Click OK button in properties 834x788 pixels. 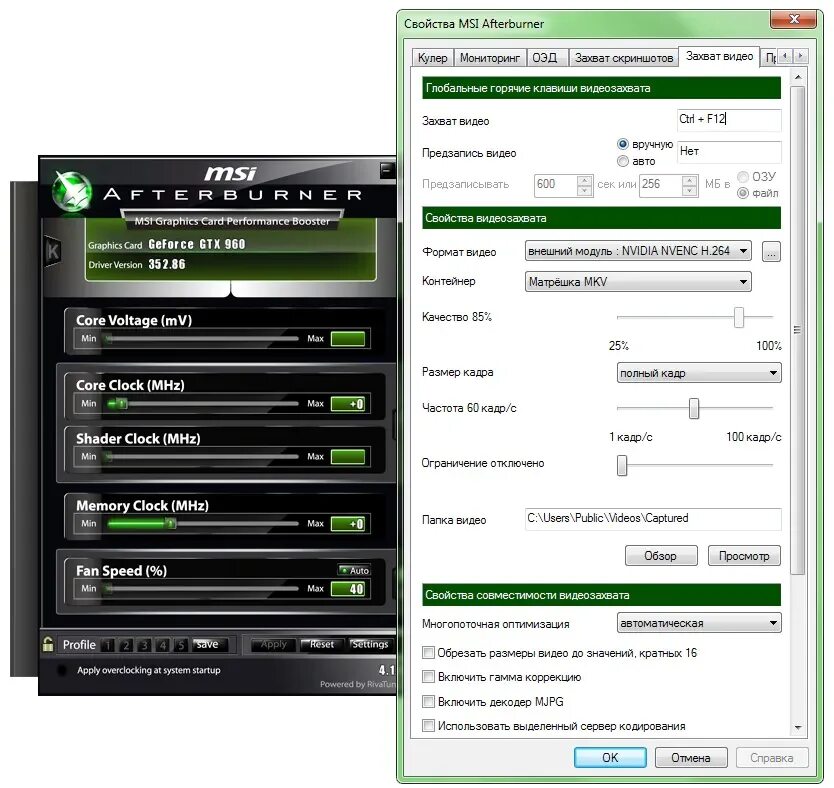click(610, 757)
